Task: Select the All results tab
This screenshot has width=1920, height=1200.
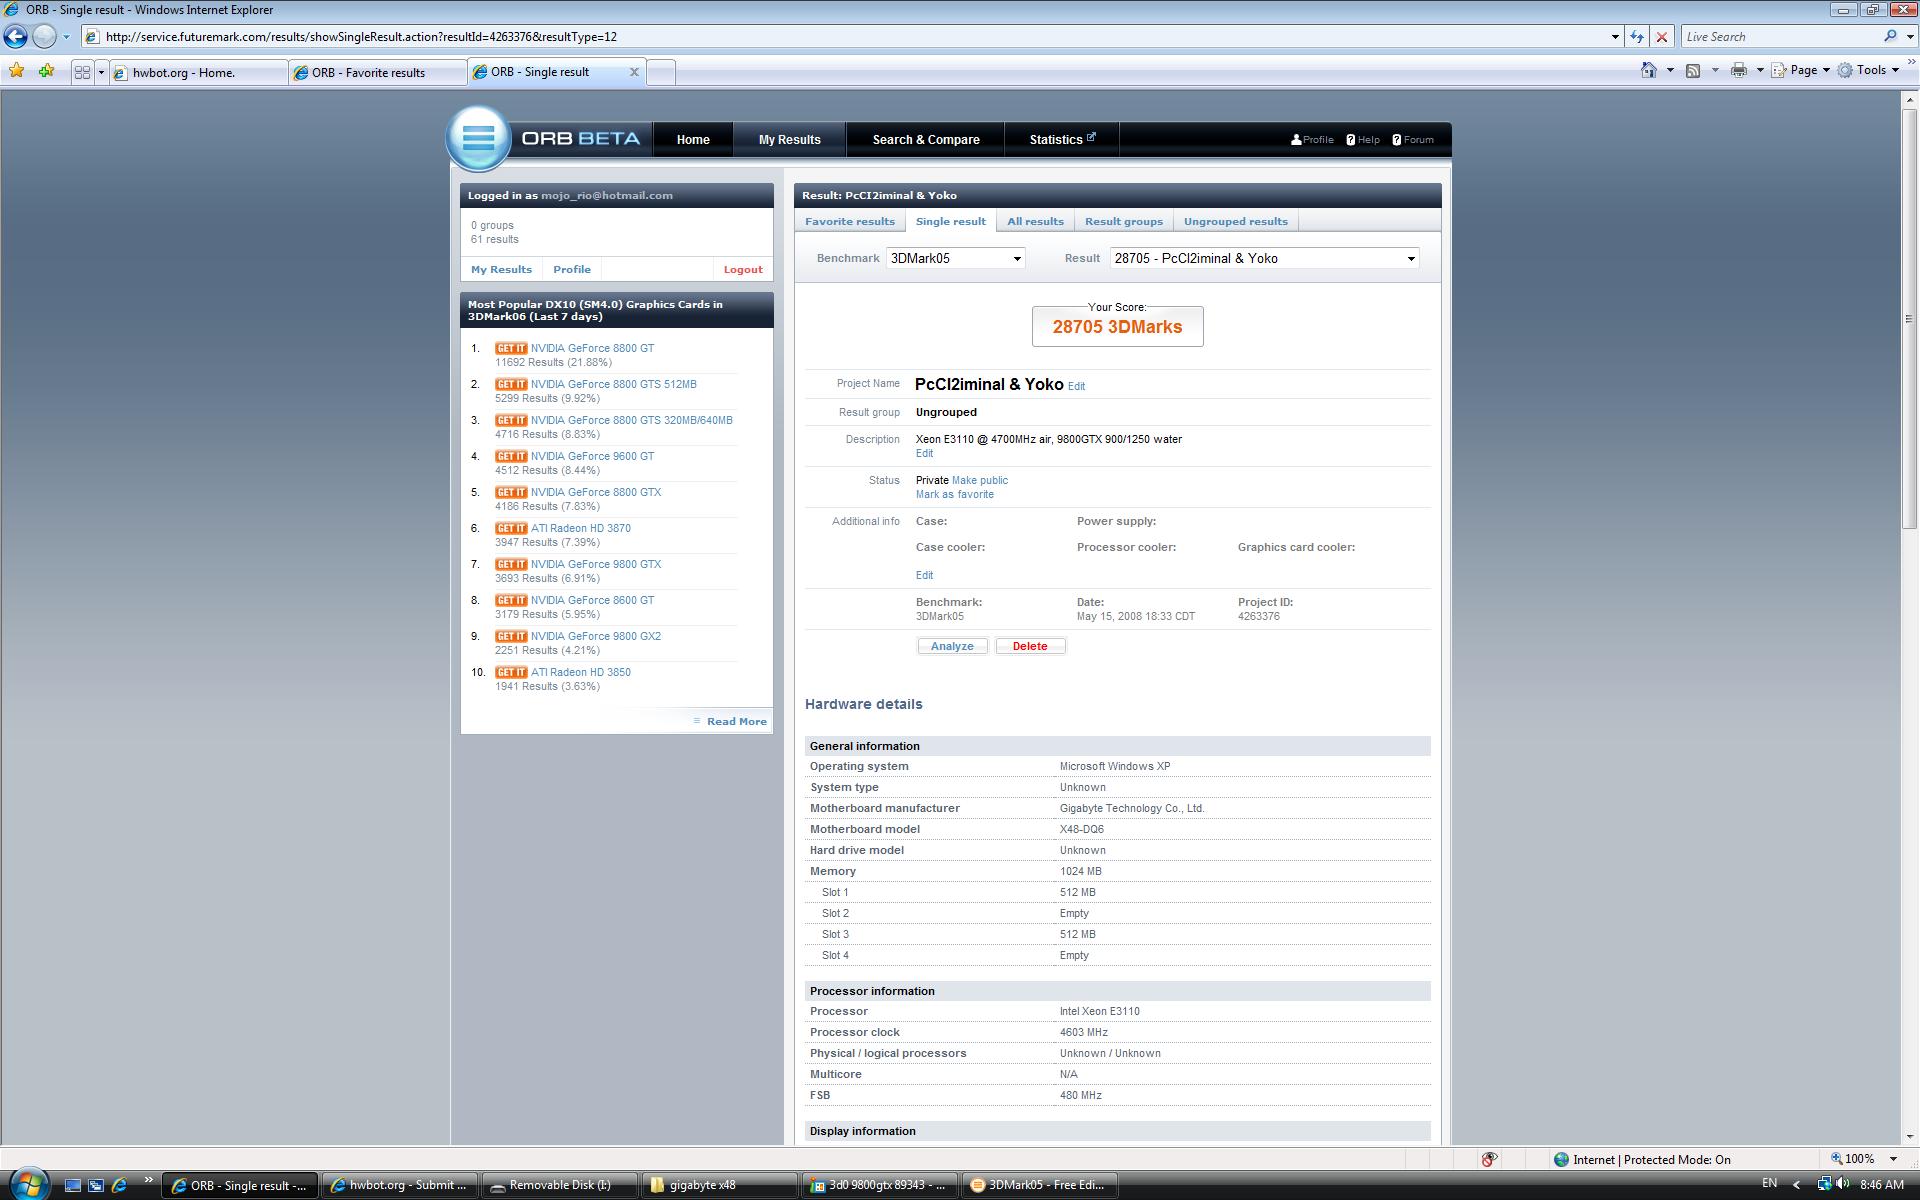Action: [x=1035, y=221]
